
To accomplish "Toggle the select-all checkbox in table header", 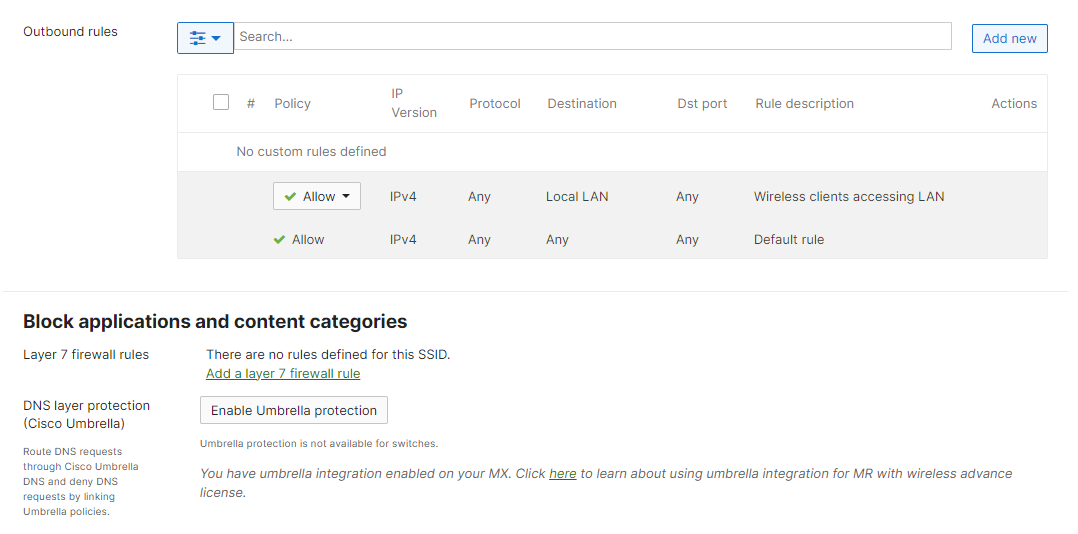I will pos(221,102).
